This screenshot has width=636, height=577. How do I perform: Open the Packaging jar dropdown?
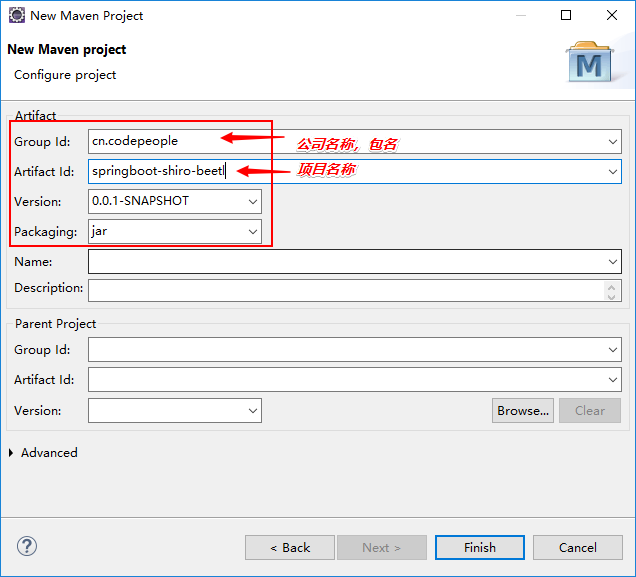coord(253,232)
